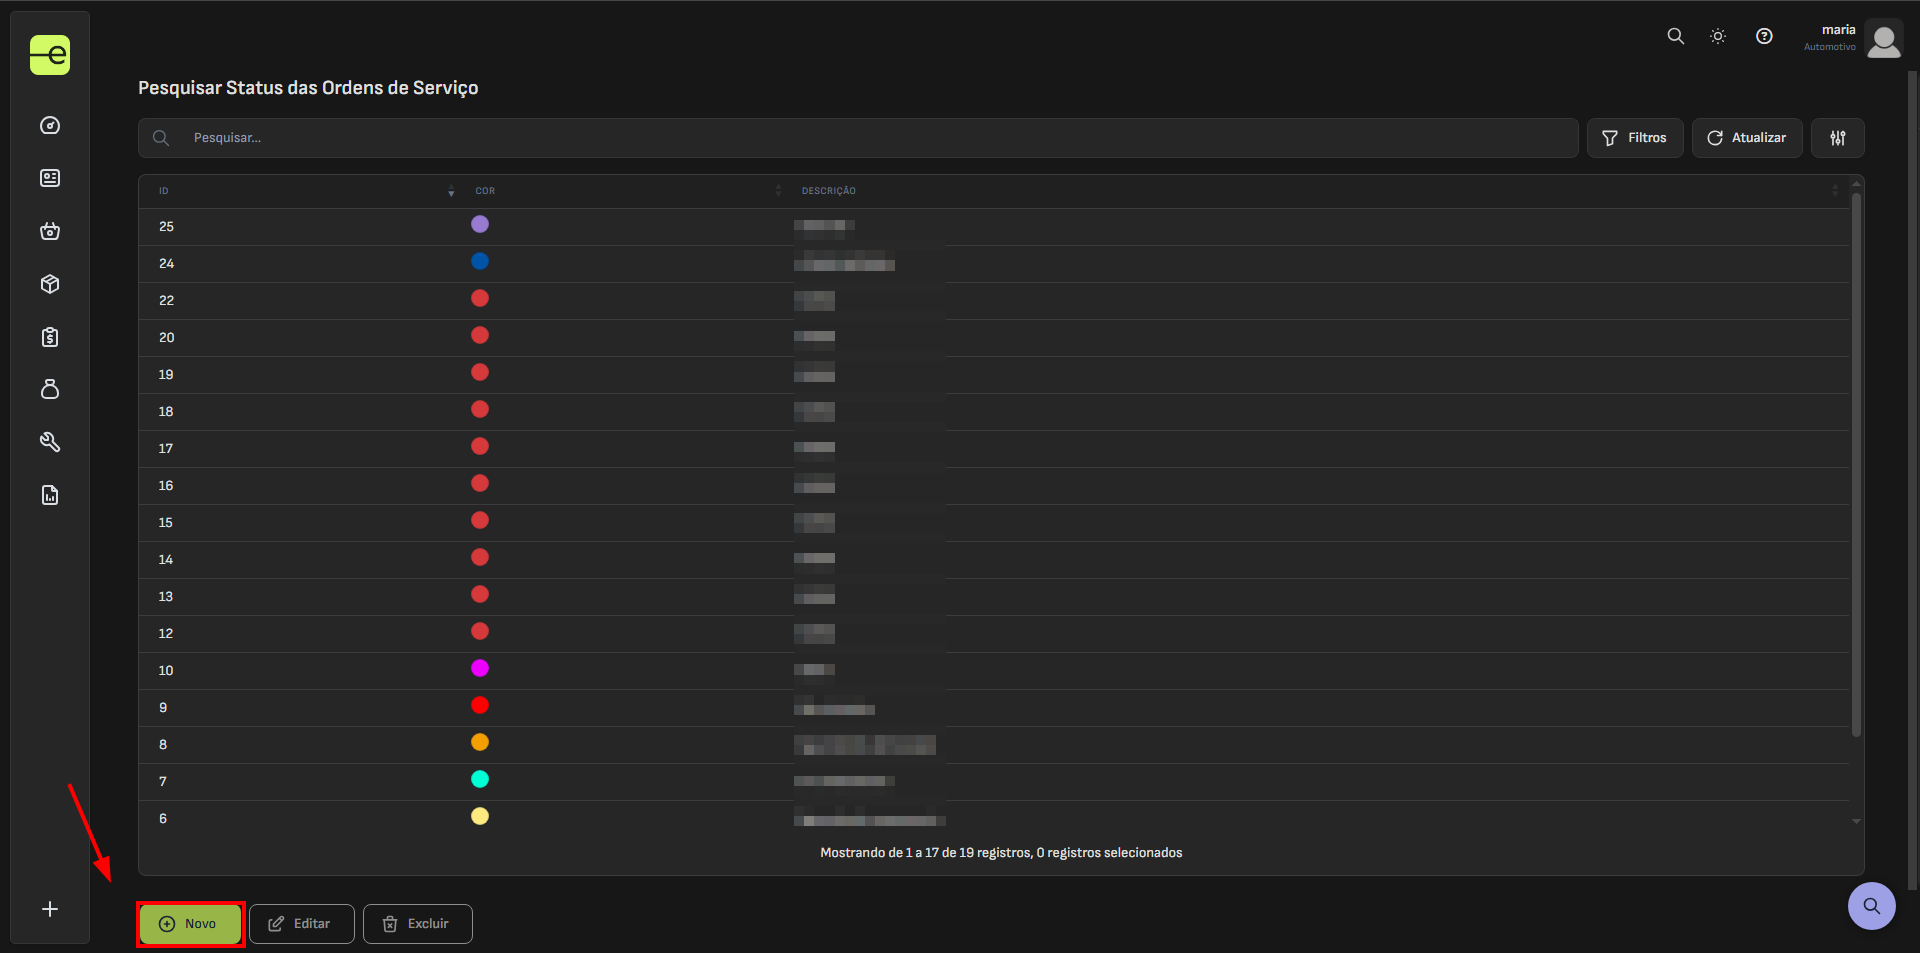
Task: Select the row with ID 22
Action: click(994, 301)
